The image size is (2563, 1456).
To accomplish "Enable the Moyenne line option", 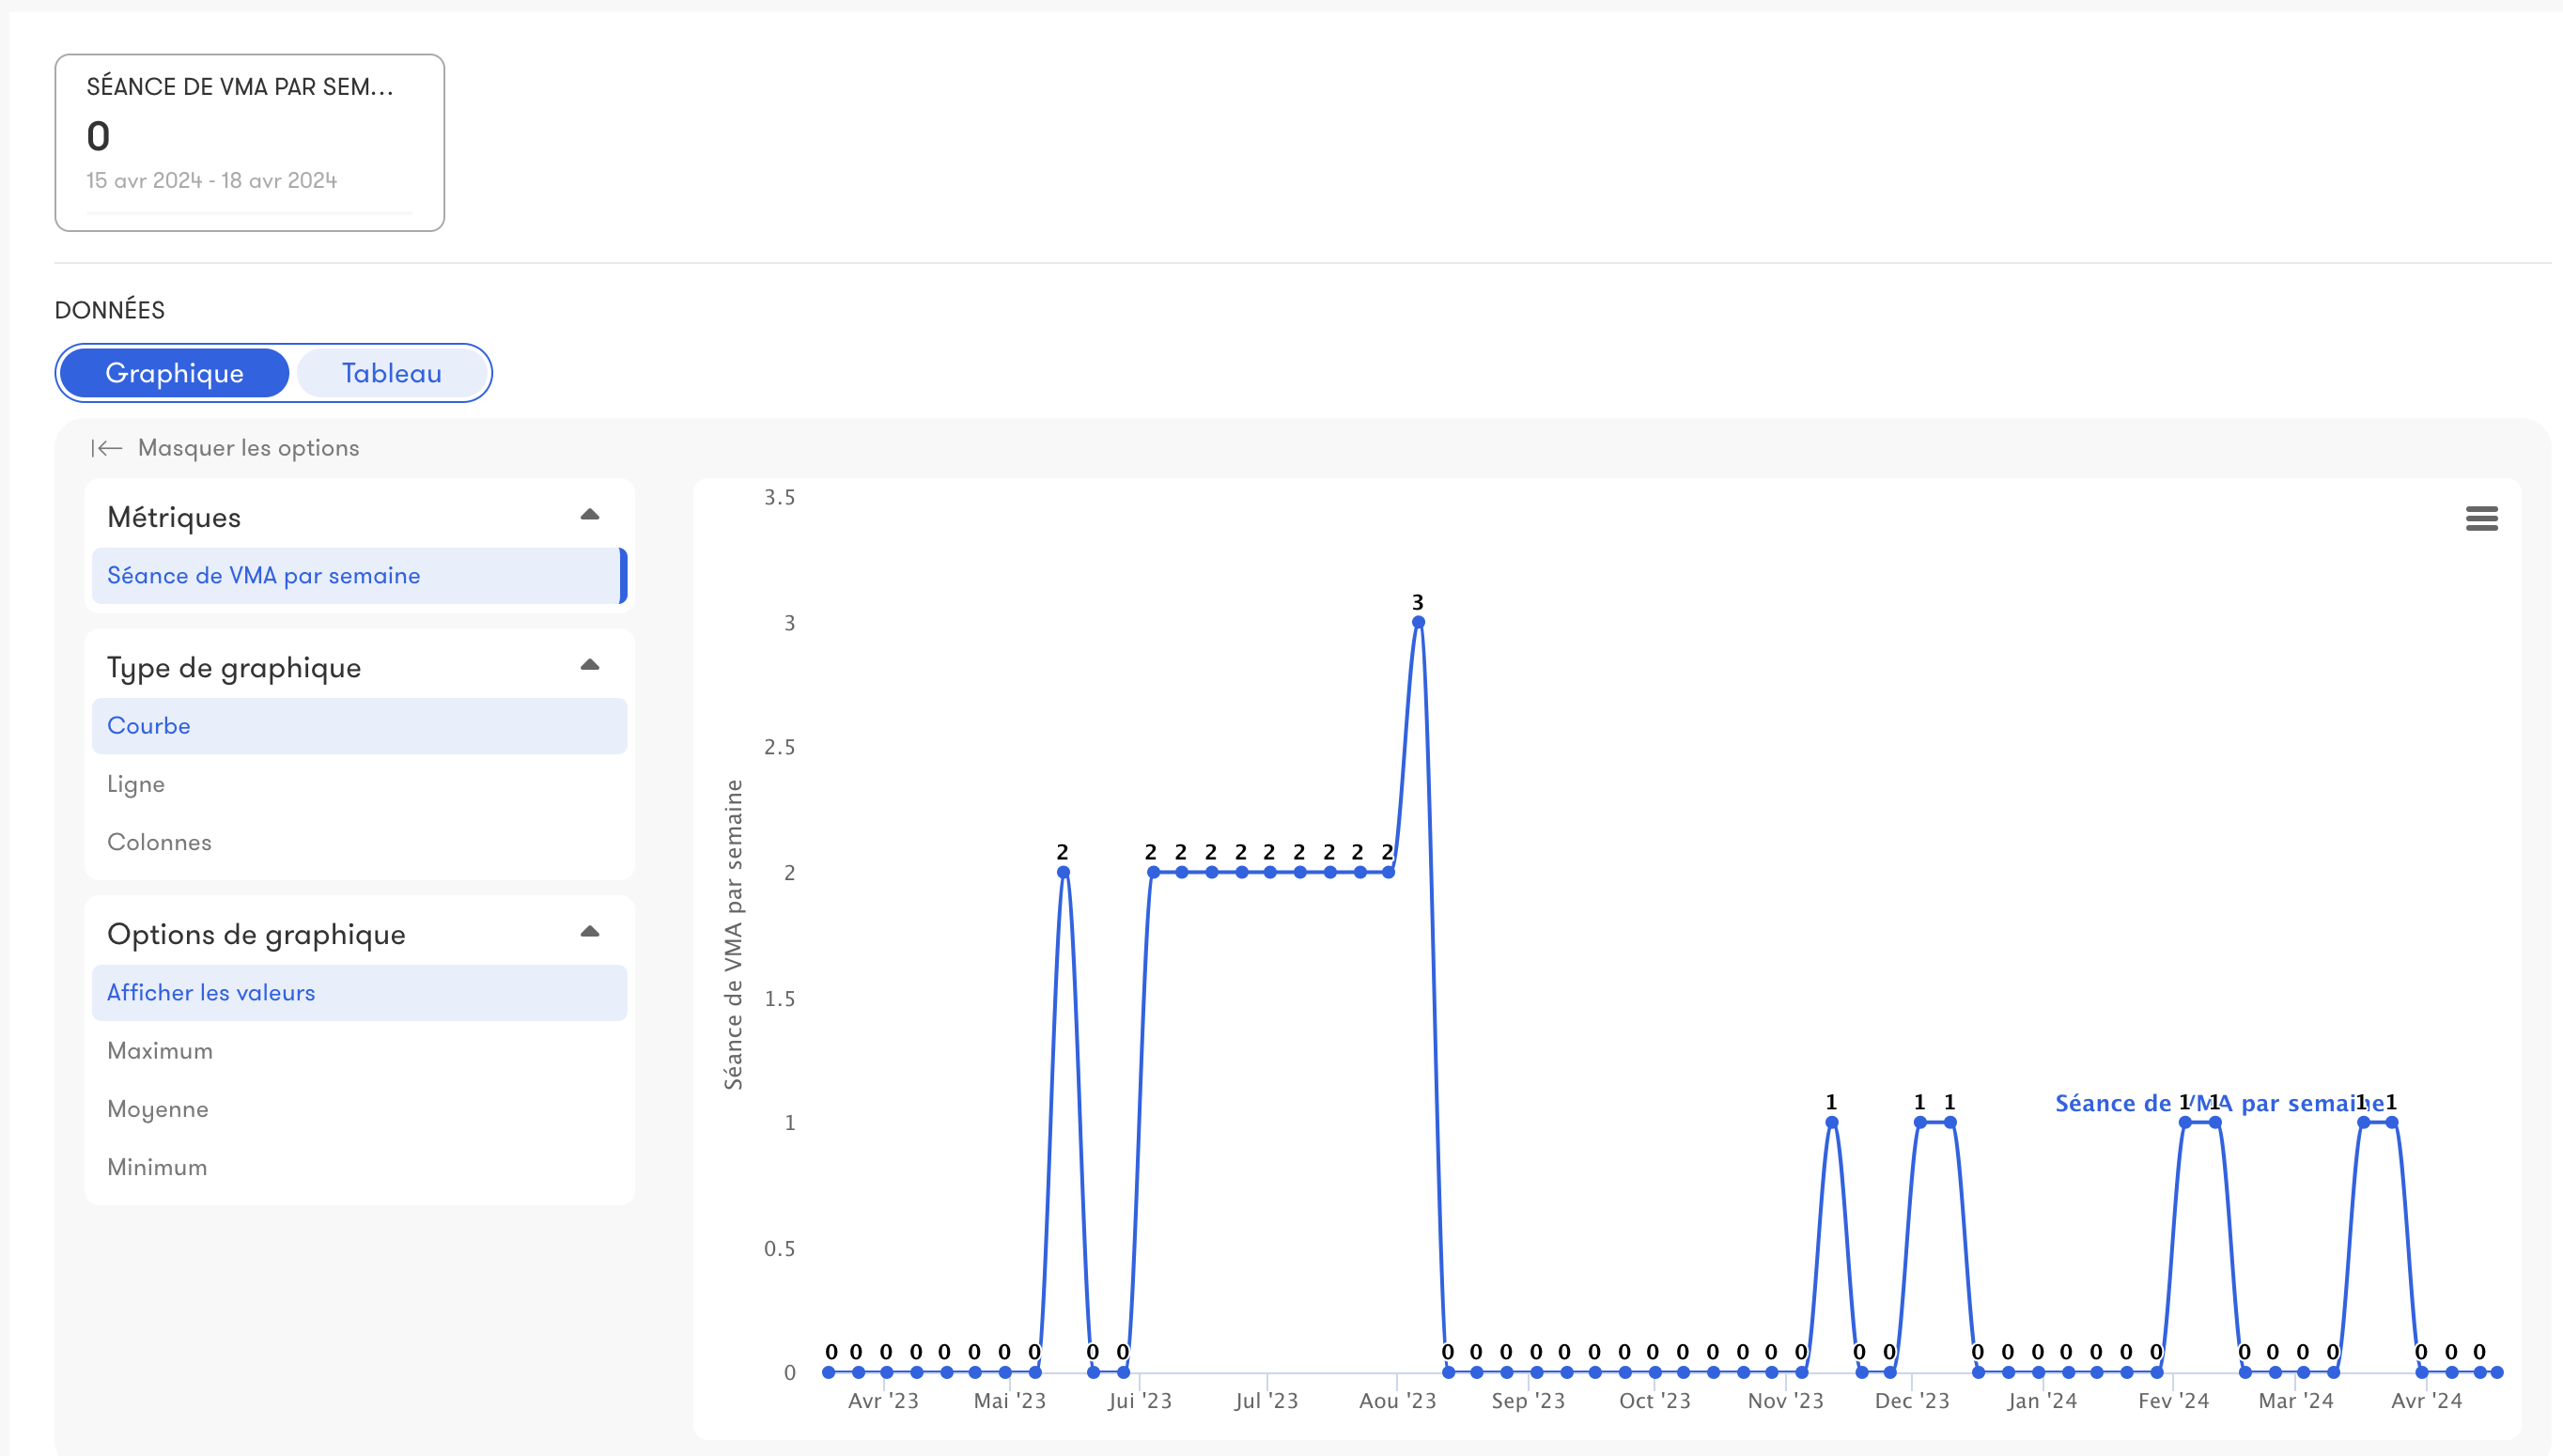I will click(x=158, y=1109).
